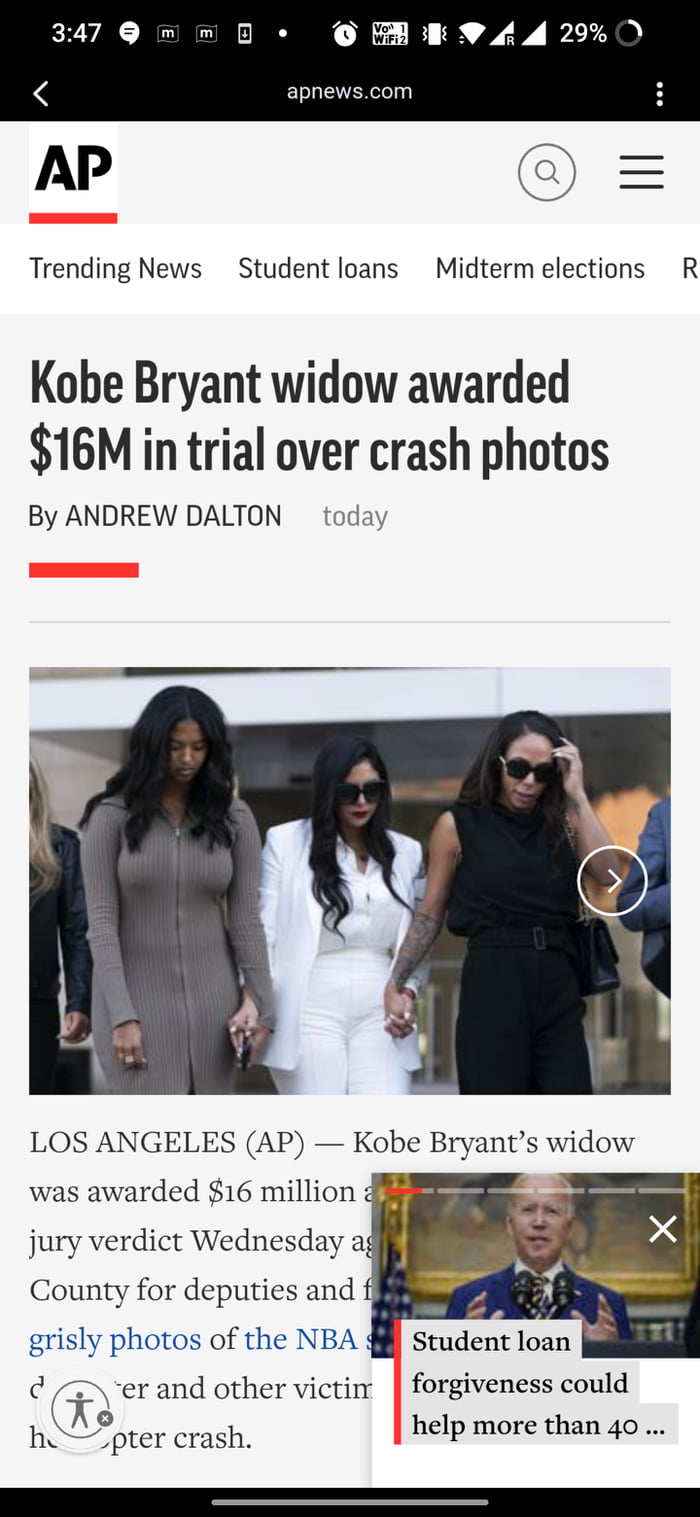This screenshot has height=1517, width=700.
Task: Click the AP logo
Action: (73, 172)
